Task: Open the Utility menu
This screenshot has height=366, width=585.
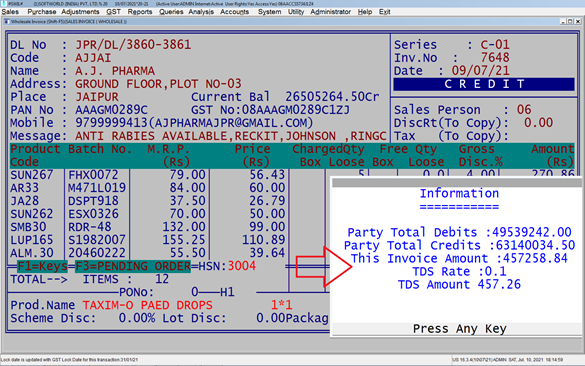Action: point(296,12)
